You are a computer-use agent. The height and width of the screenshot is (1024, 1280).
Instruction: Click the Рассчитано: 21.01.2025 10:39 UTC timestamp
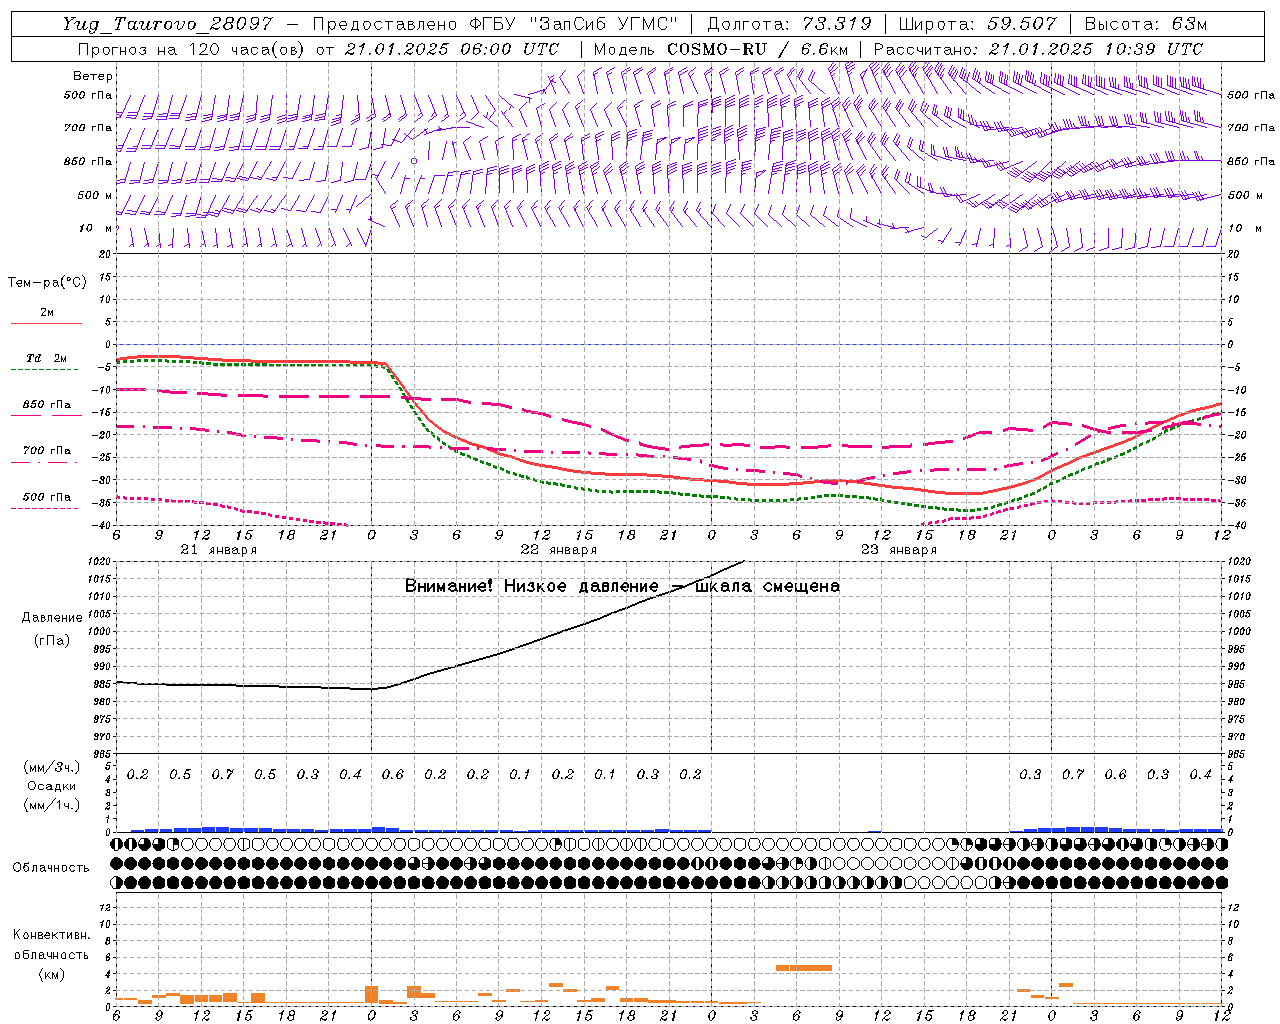(1038, 49)
